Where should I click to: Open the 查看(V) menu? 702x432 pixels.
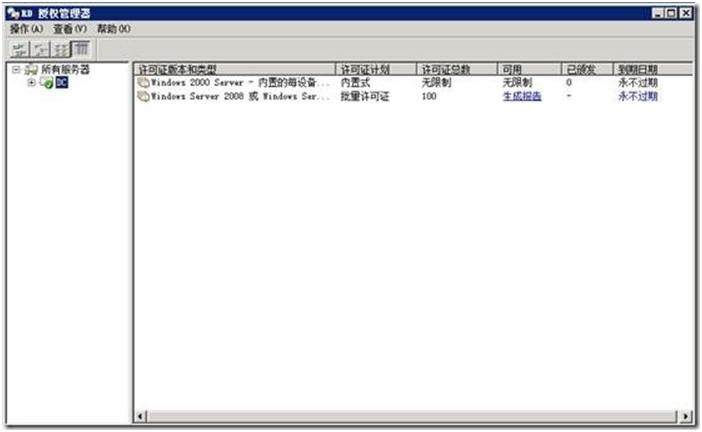[70, 29]
